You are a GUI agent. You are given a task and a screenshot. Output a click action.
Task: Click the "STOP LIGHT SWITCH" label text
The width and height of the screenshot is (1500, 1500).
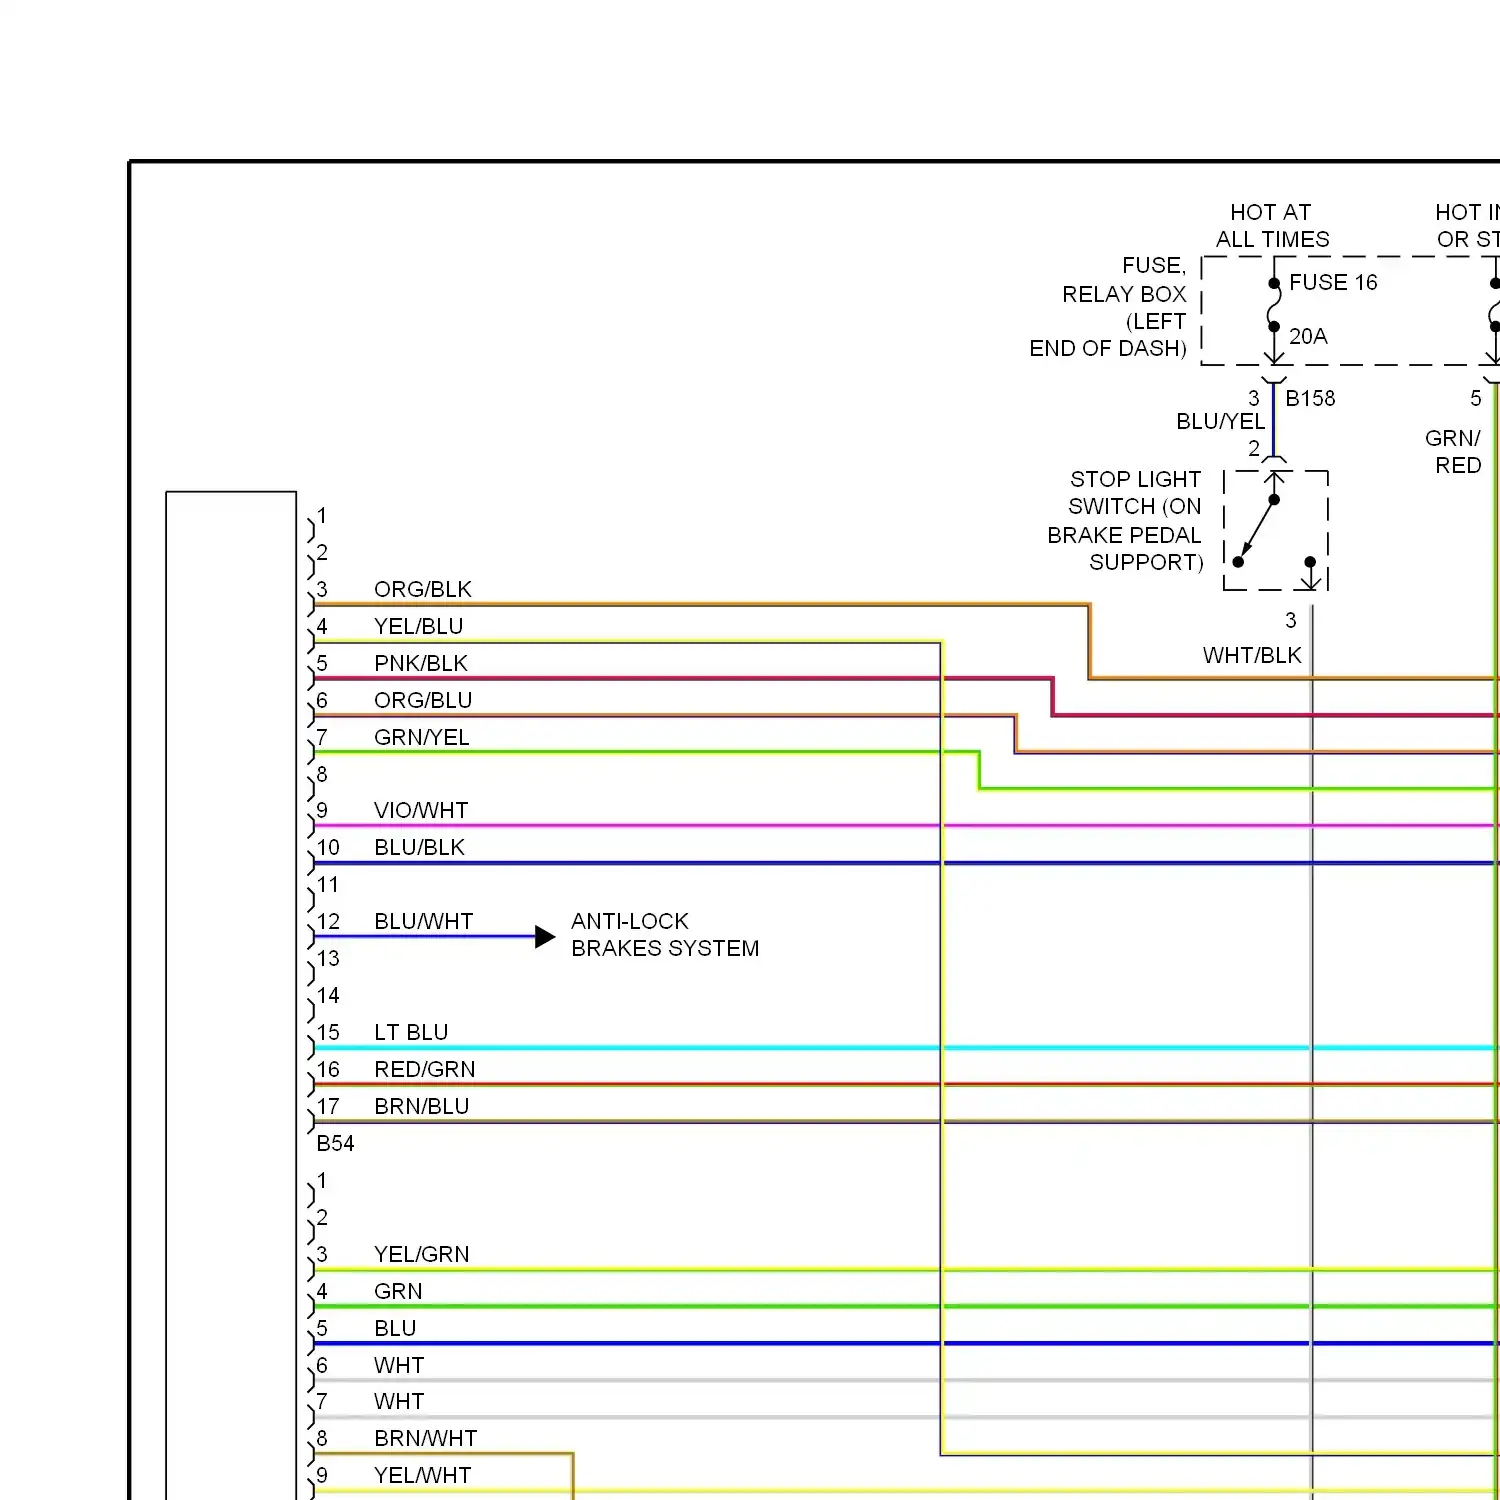1125,521
